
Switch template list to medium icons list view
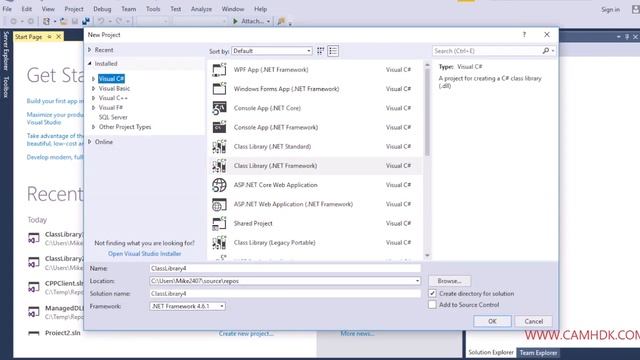[x=333, y=51]
